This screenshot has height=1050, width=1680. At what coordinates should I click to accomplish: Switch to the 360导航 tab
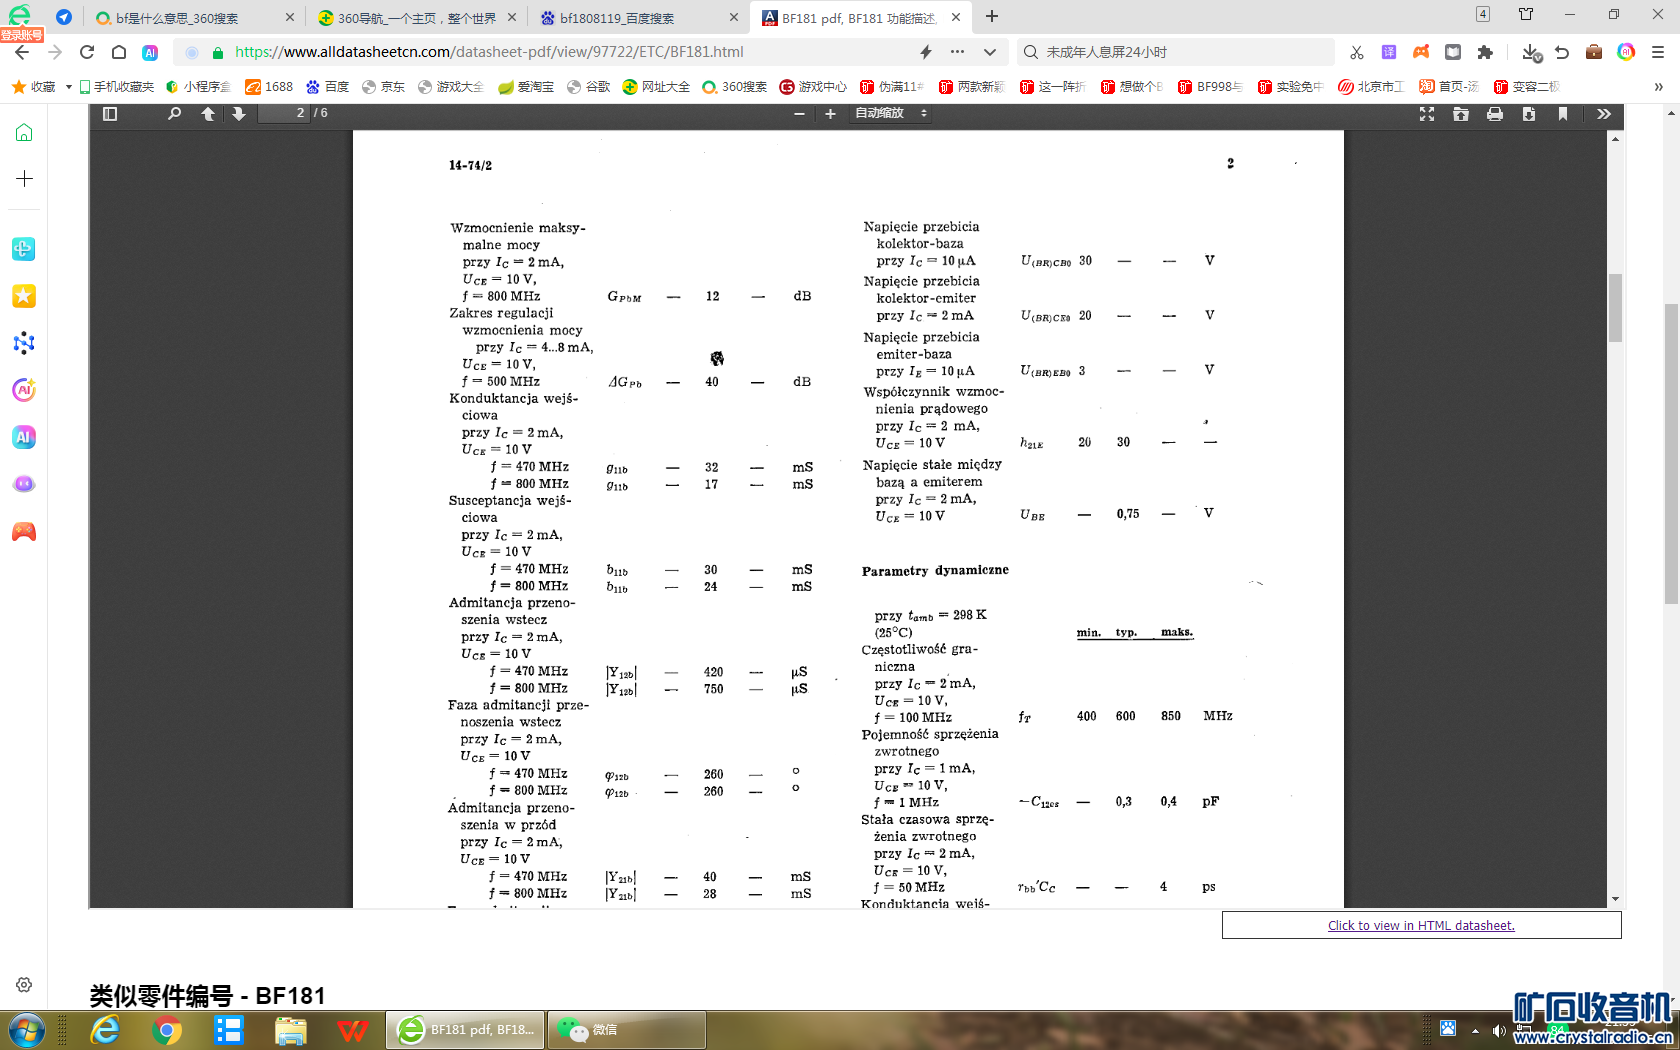click(x=415, y=18)
